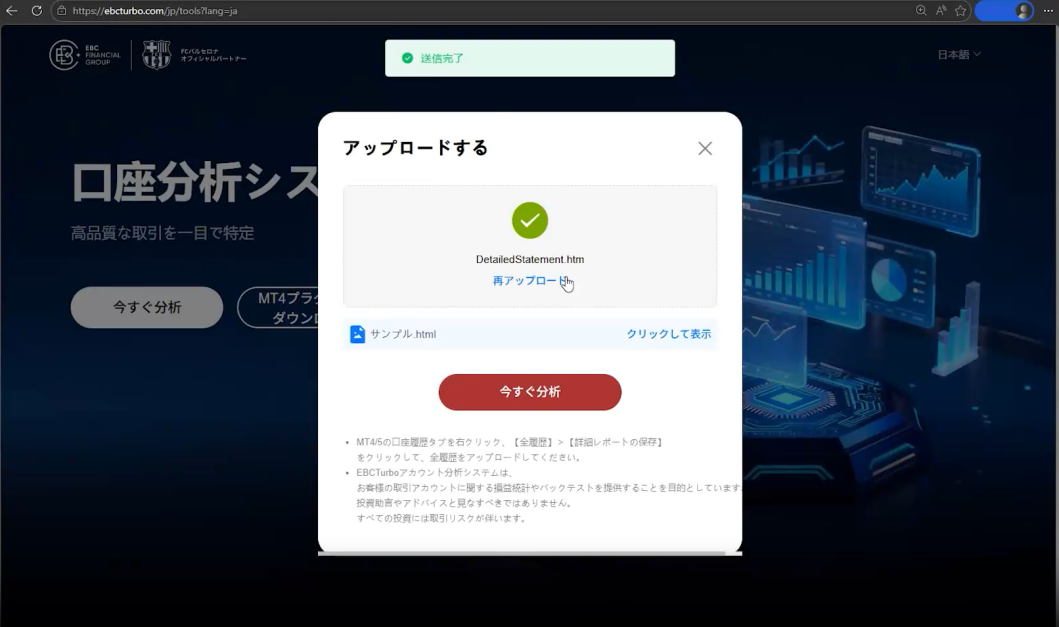The image size is (1059, 627).
Task: Click the サンプル.html file name text
Action: (x=403, y=334)
